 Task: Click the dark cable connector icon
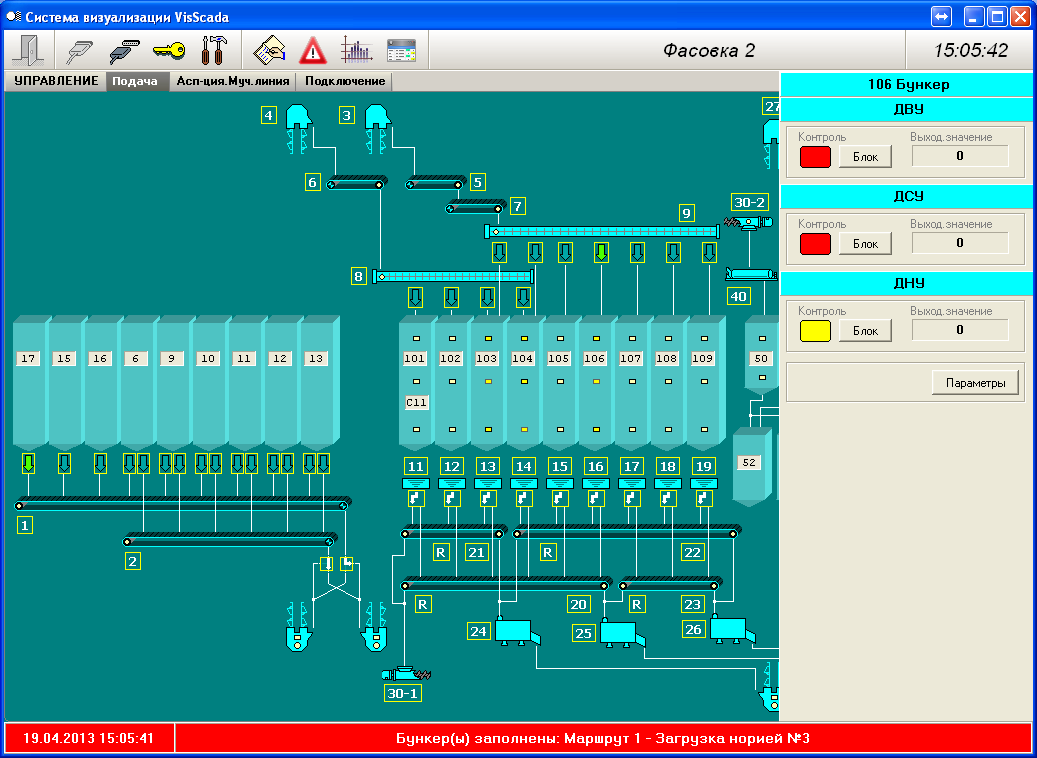click(x=125, y=50)
